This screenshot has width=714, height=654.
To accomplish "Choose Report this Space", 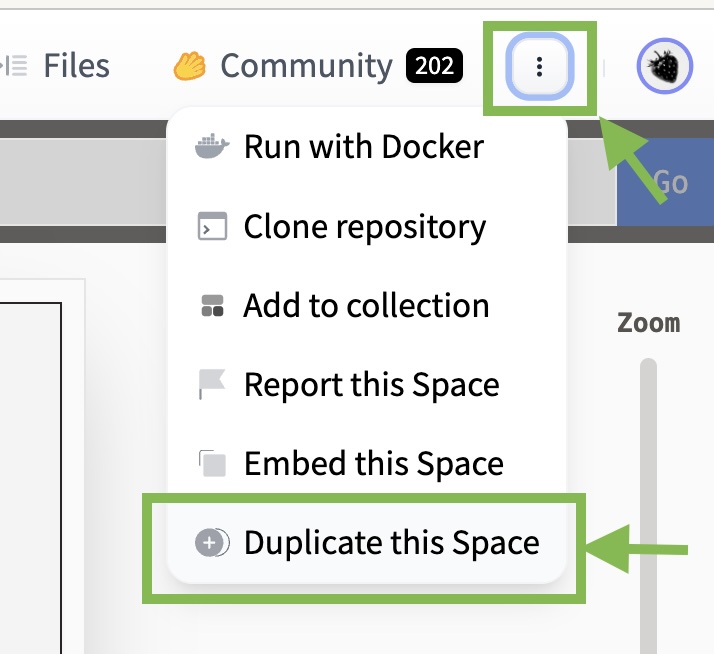I will click(371, 385).
